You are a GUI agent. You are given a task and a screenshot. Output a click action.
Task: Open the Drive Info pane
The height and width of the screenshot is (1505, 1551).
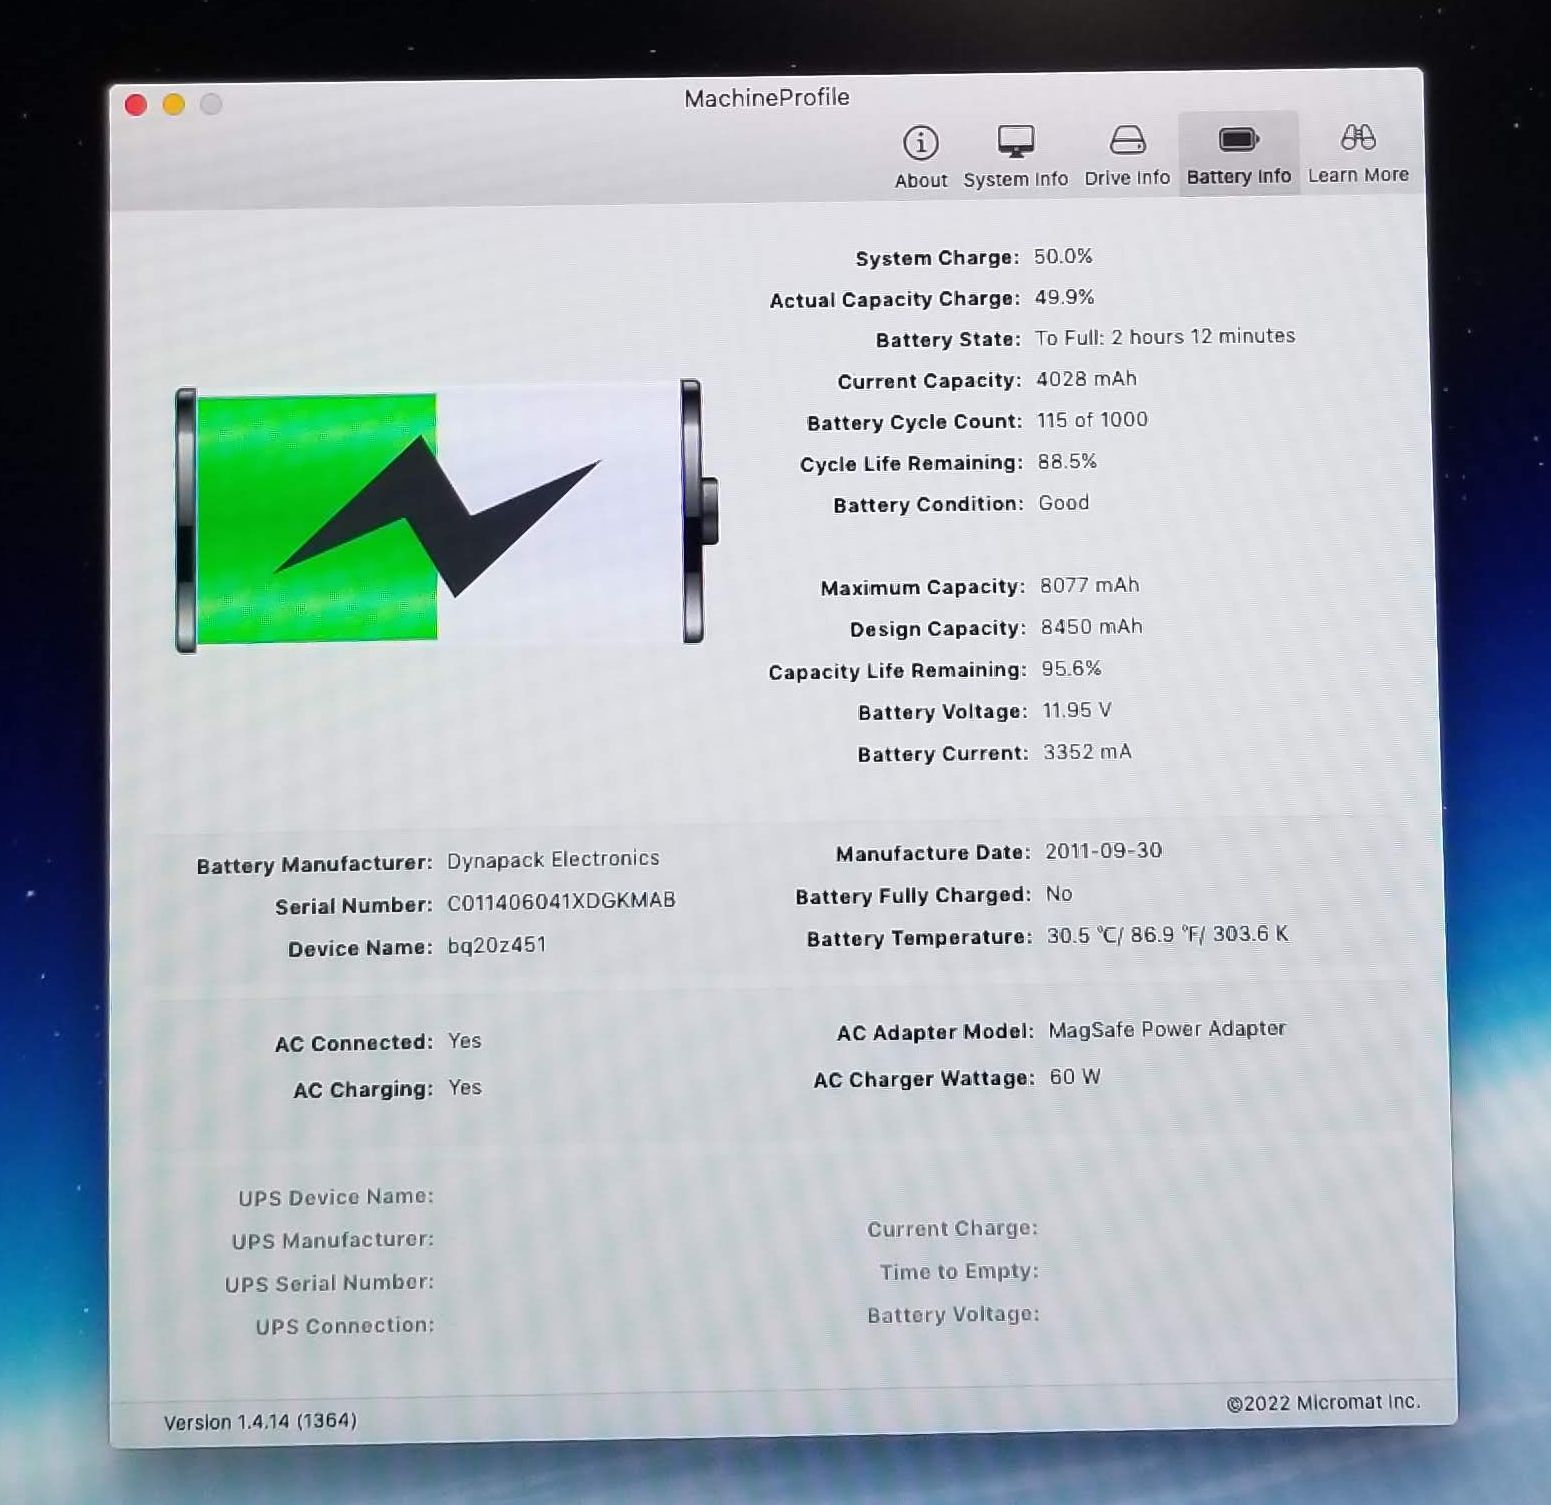click(x=1127, y=155)
